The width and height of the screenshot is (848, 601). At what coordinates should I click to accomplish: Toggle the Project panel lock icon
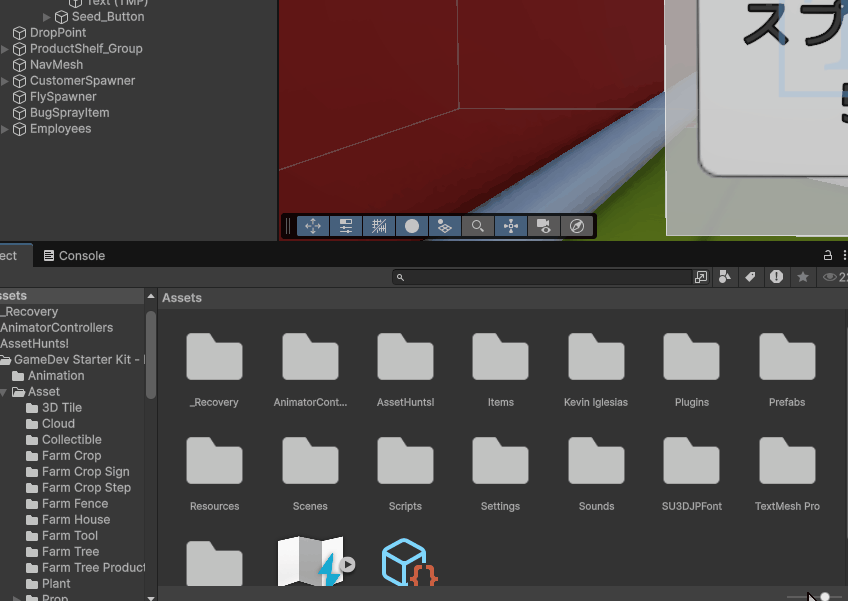pyautogui.click(x=827, y=256)
